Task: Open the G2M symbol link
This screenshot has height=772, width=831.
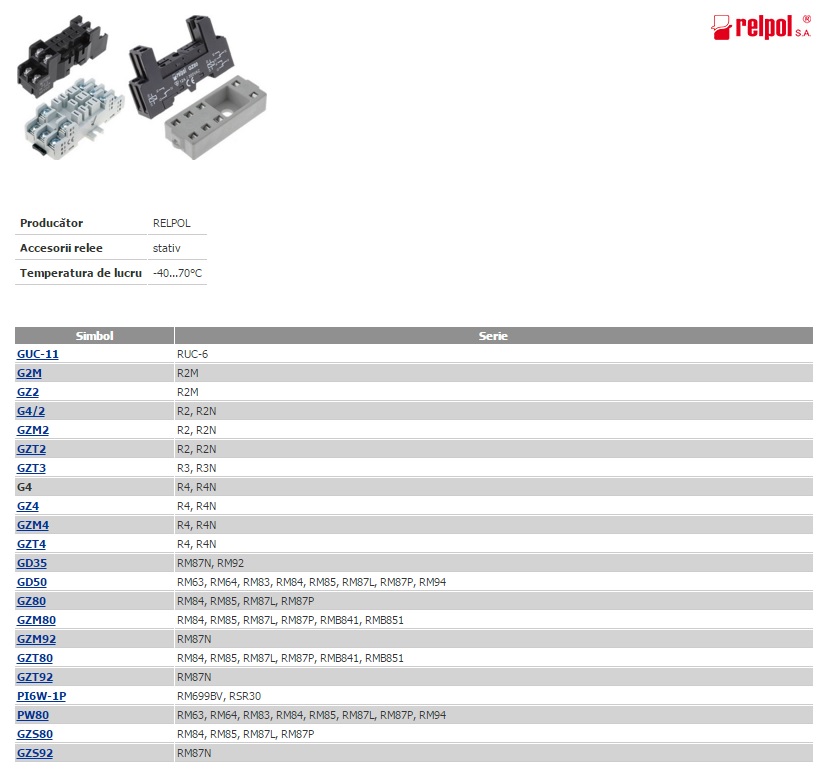Action: [29, 373]
